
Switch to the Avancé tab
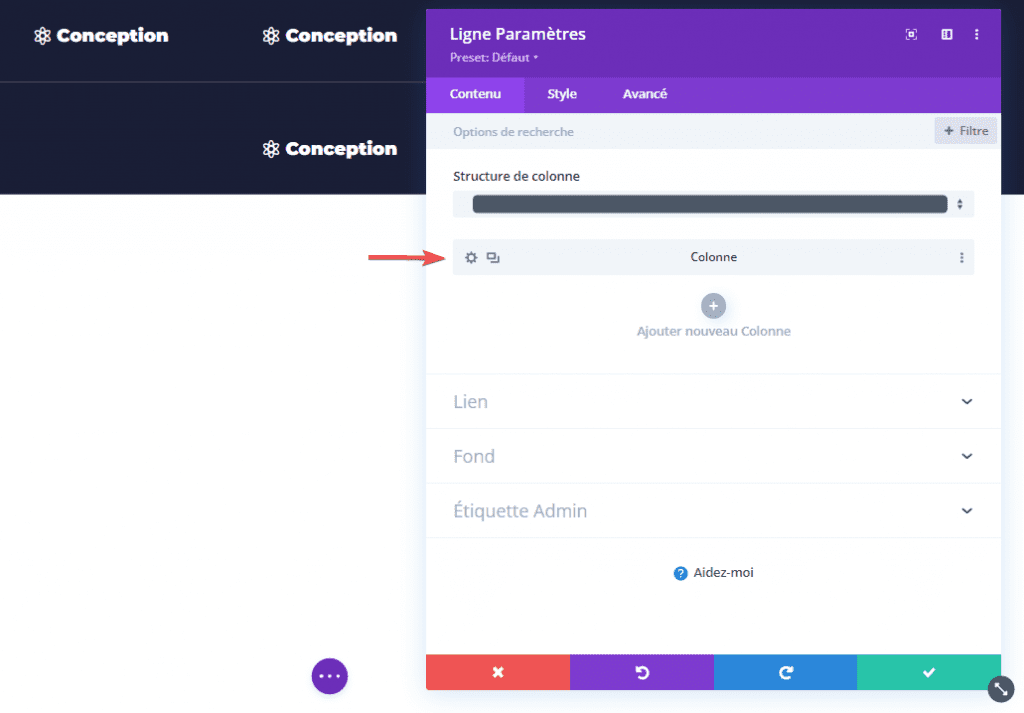coord(645,94)
